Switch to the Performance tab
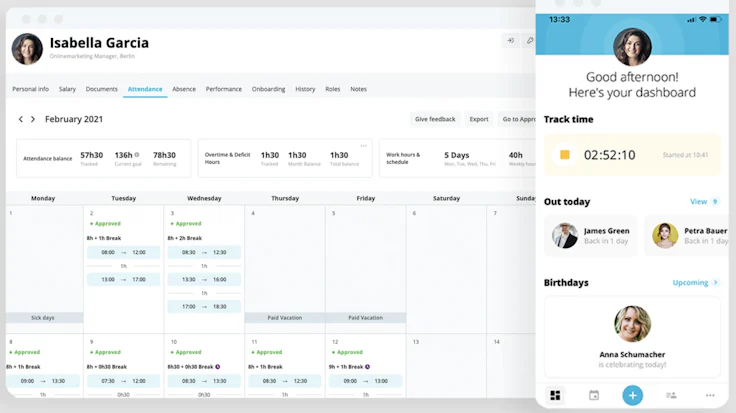 point(223,89)
